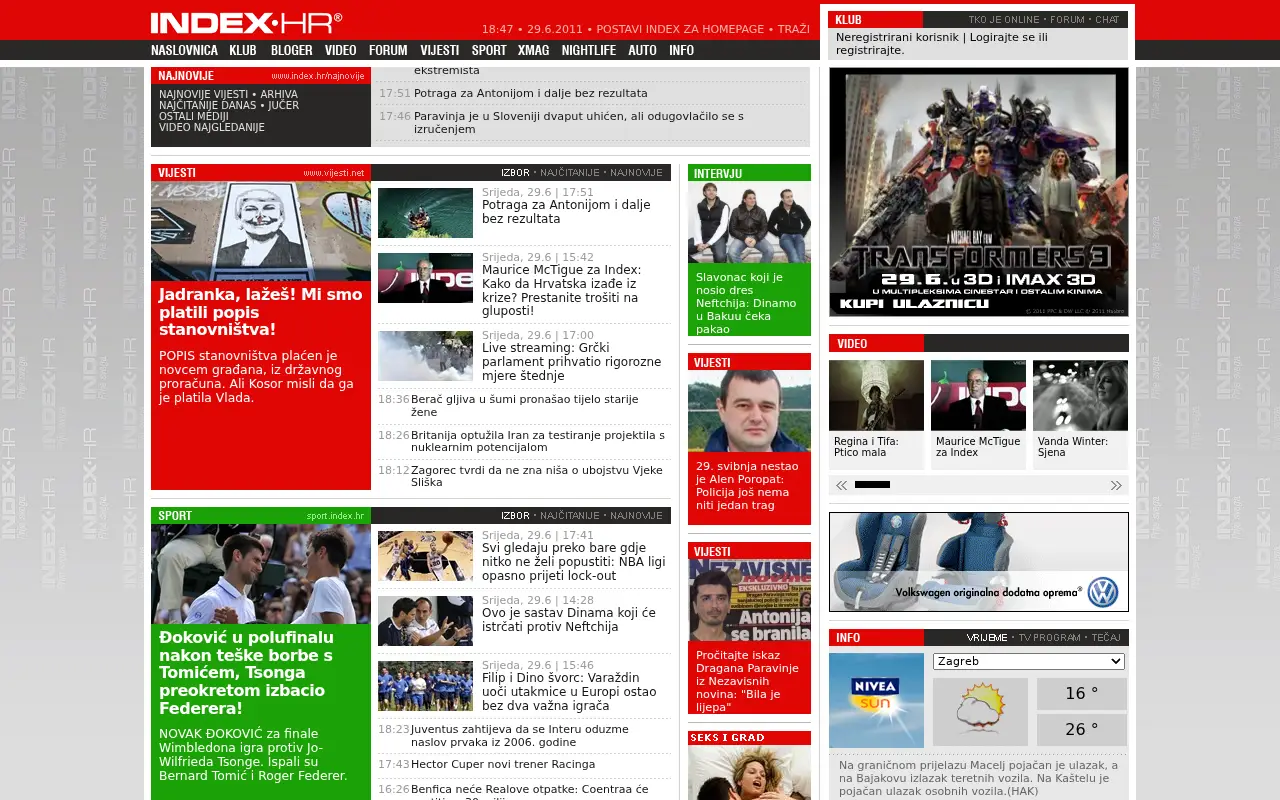
Task: Open the city dropdown showing Zagreb
Action: pyautogui.click(x=1029, y=661)
